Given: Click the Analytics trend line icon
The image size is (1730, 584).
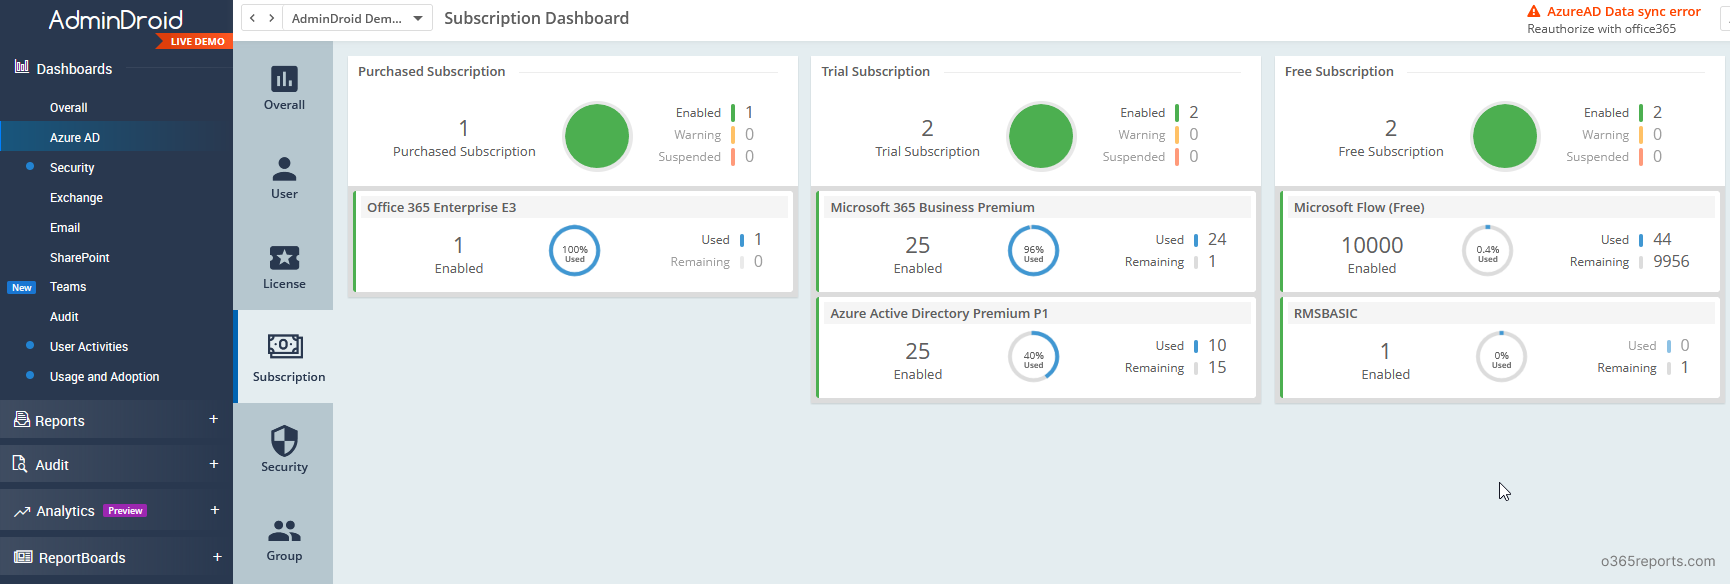Looking at the screenshot, I should click(22, 512).
